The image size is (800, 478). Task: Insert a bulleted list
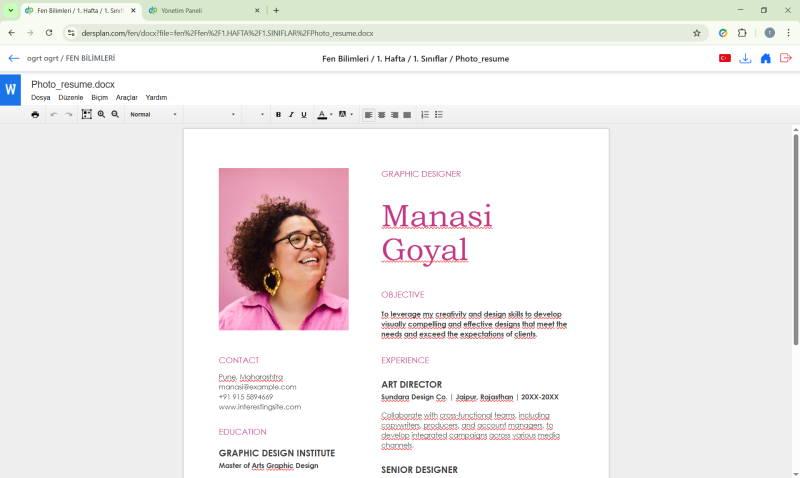tap(438, 115)
